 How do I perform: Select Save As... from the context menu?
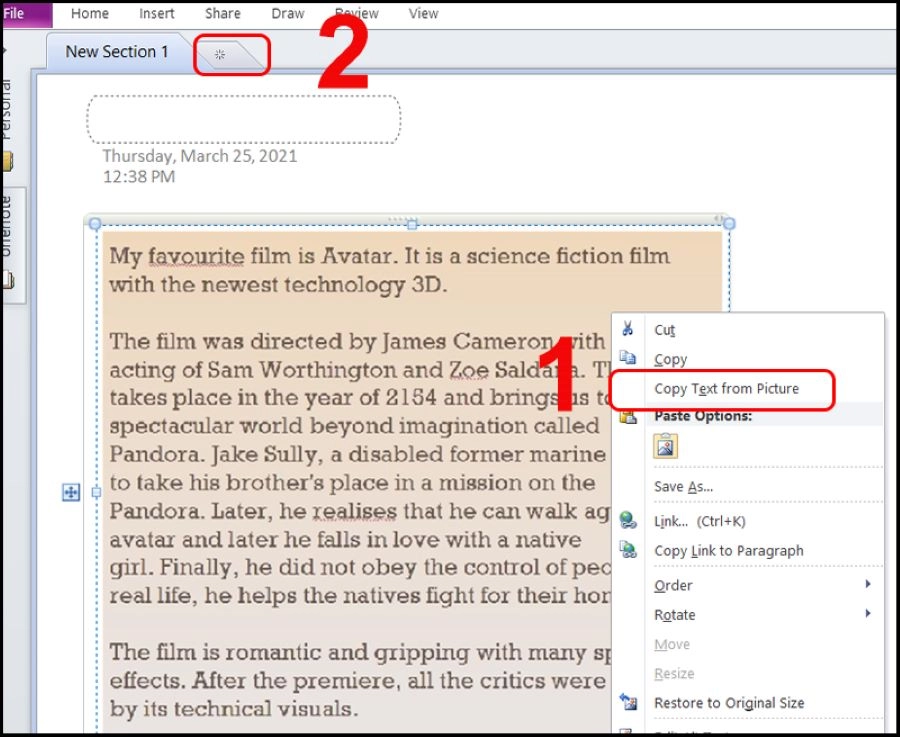(683, 486)
